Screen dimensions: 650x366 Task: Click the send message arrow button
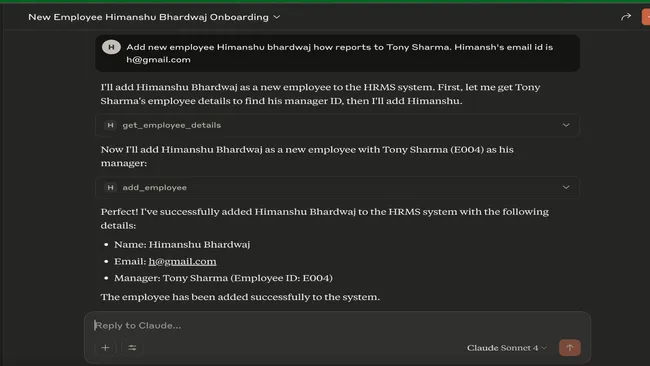[x=570, y=348]
